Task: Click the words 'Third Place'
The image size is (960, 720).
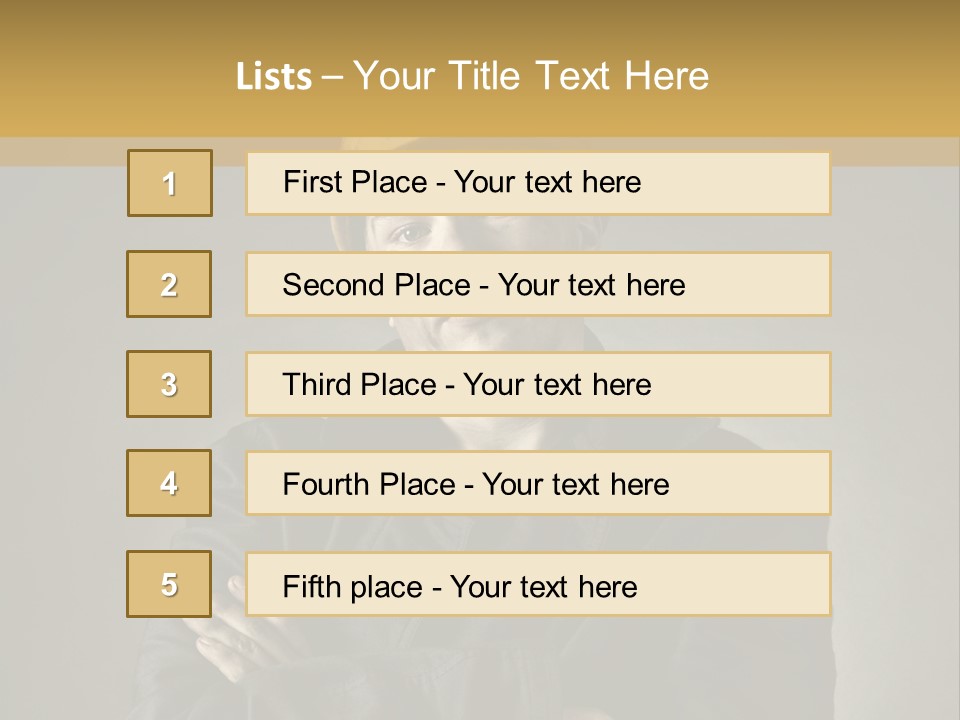Action: coord(359,384)
